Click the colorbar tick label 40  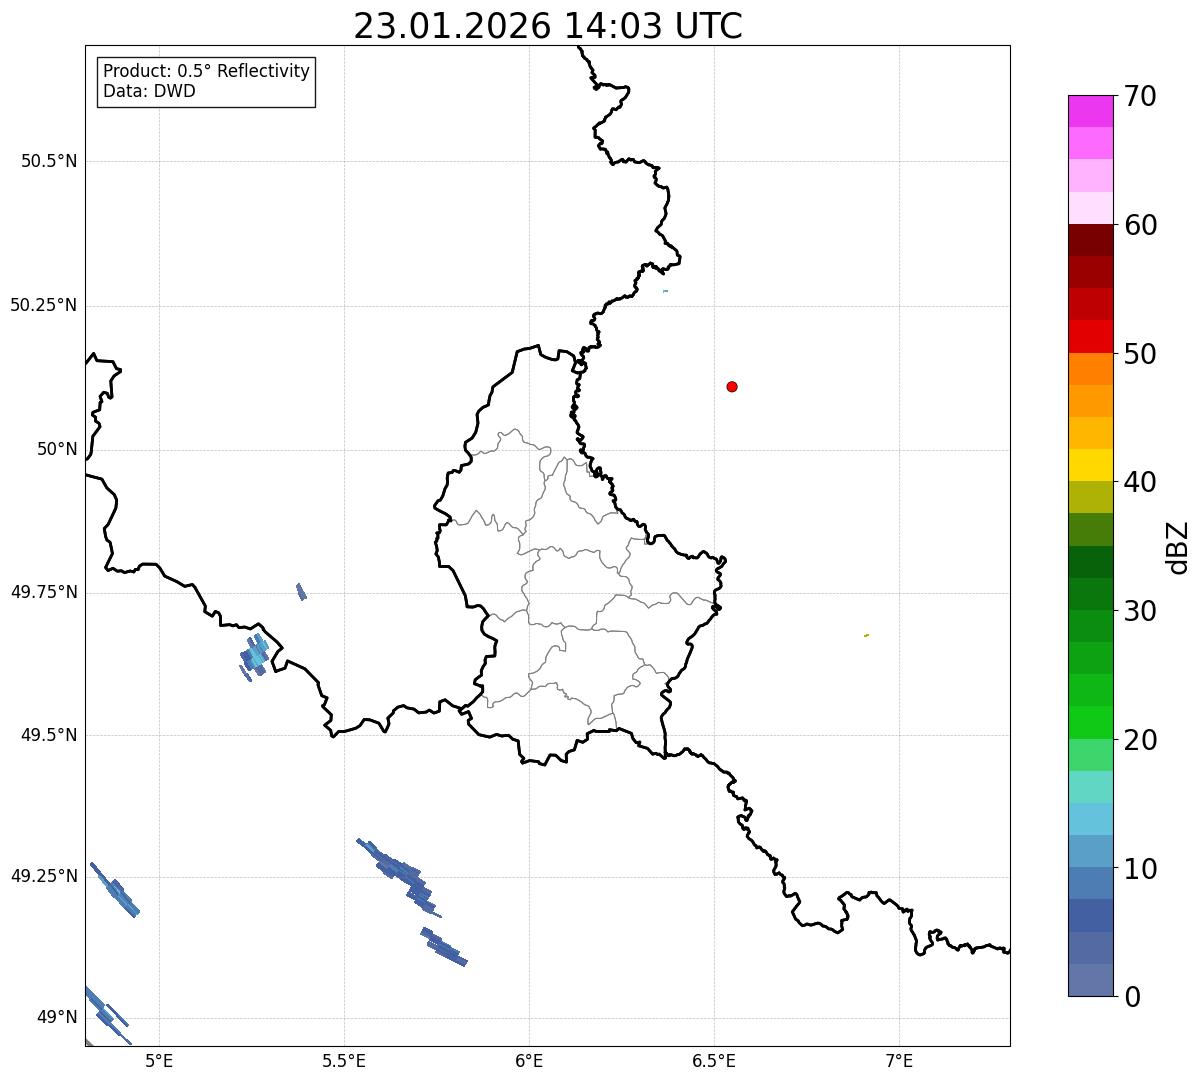(x=1140, y=482)
